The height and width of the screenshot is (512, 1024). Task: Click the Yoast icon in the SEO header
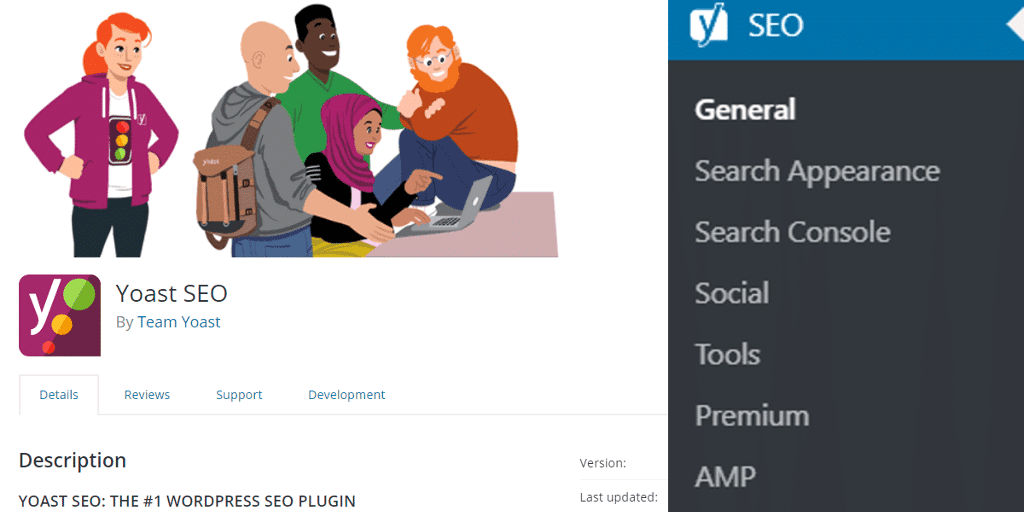[708, 25]
